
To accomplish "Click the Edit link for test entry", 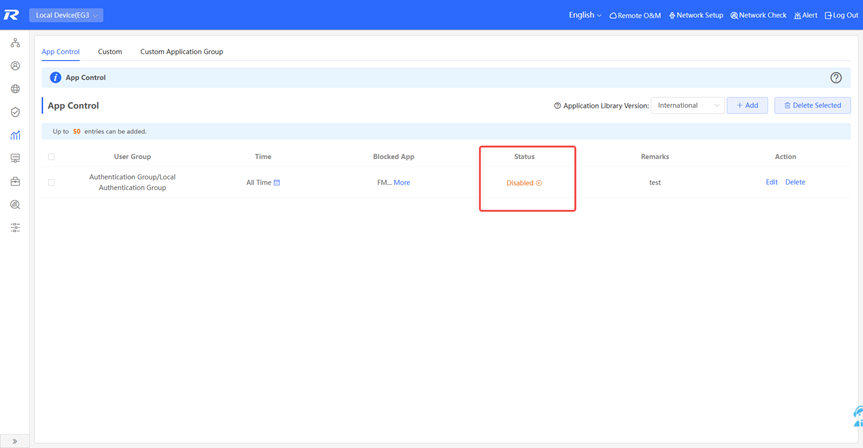I will coord(771,182).
